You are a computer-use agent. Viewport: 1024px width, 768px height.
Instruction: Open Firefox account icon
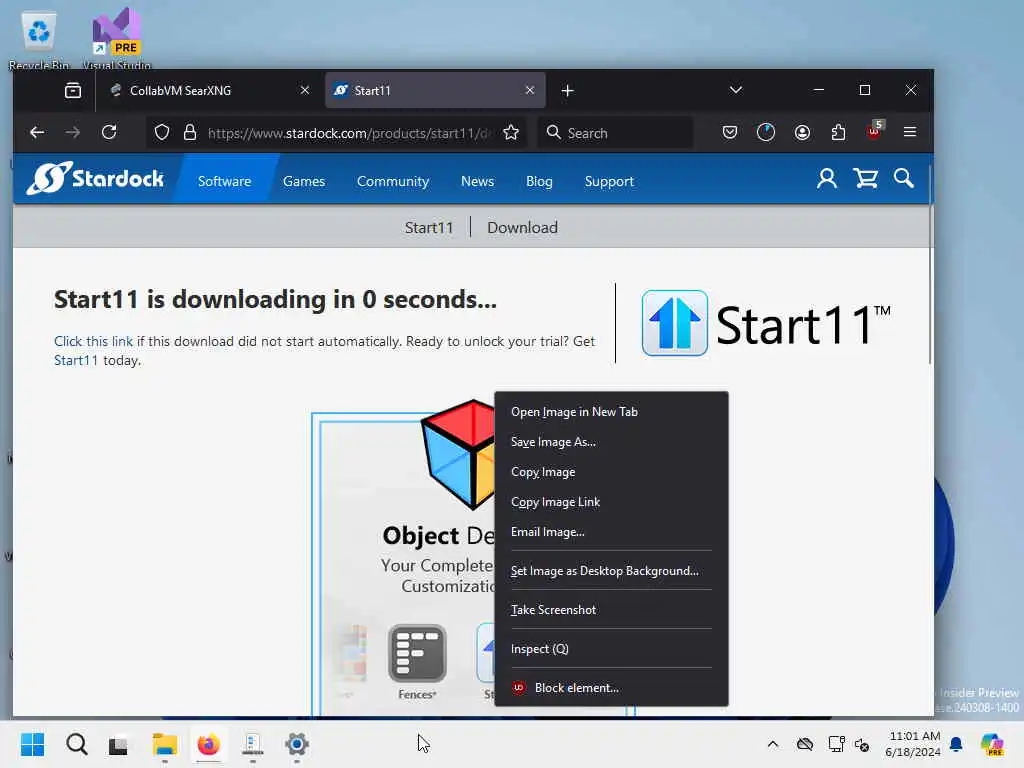click(x=803, y=133)
